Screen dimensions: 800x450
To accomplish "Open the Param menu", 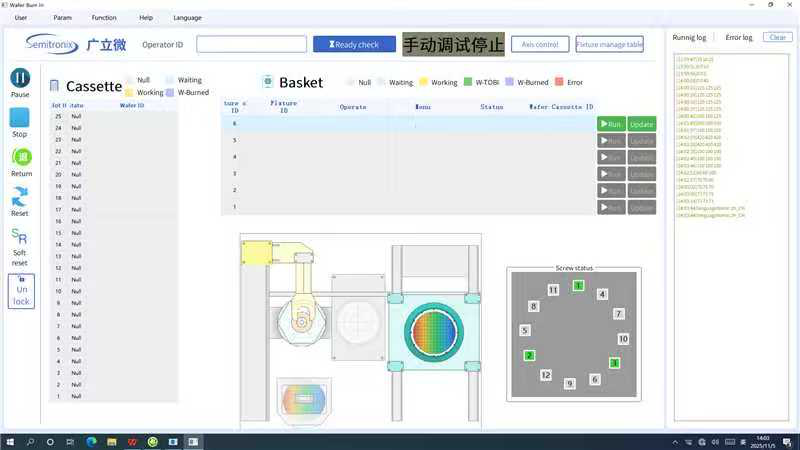I will pyautogui.click(x=62, y=17).
